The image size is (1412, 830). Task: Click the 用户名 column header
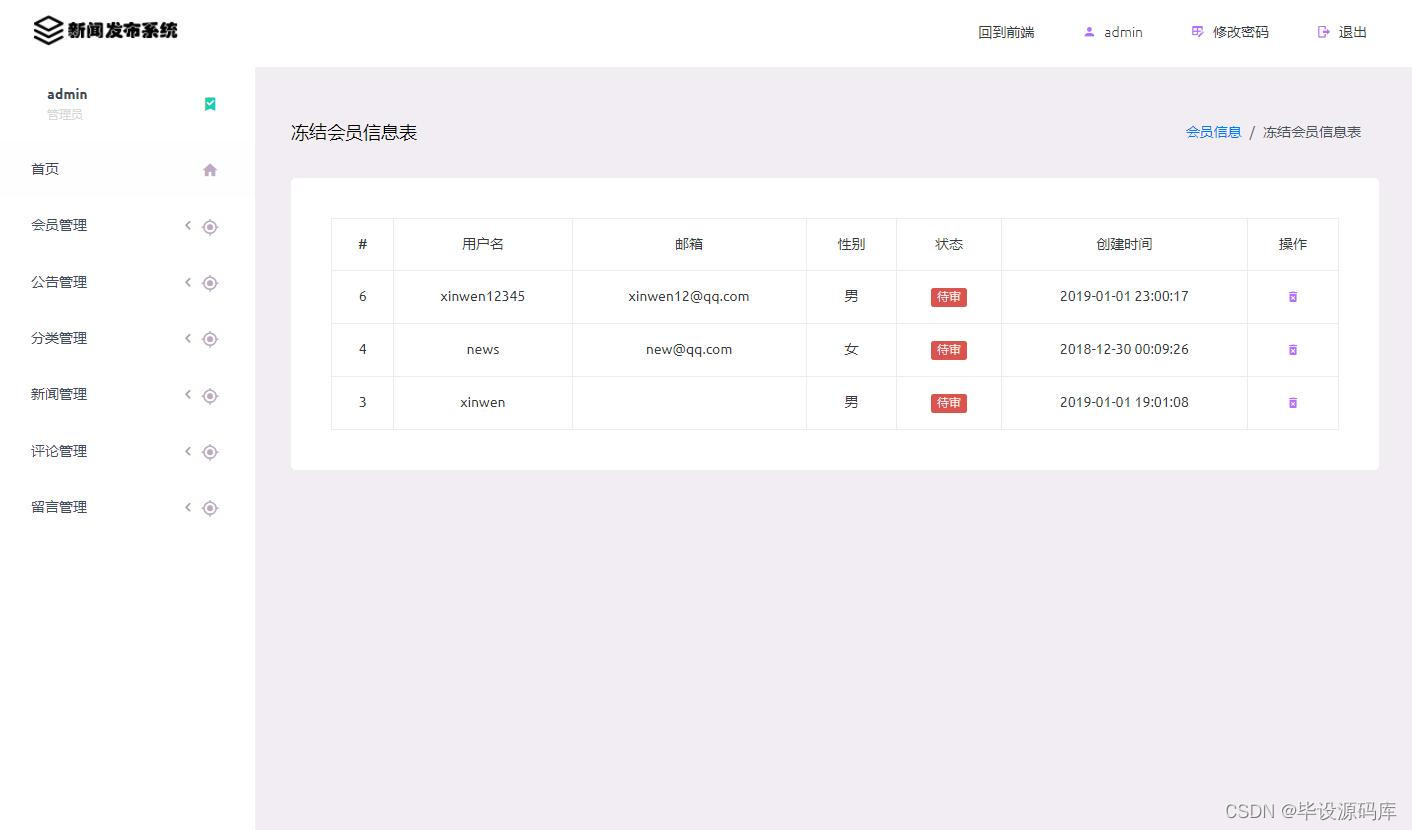pos(483,244)
